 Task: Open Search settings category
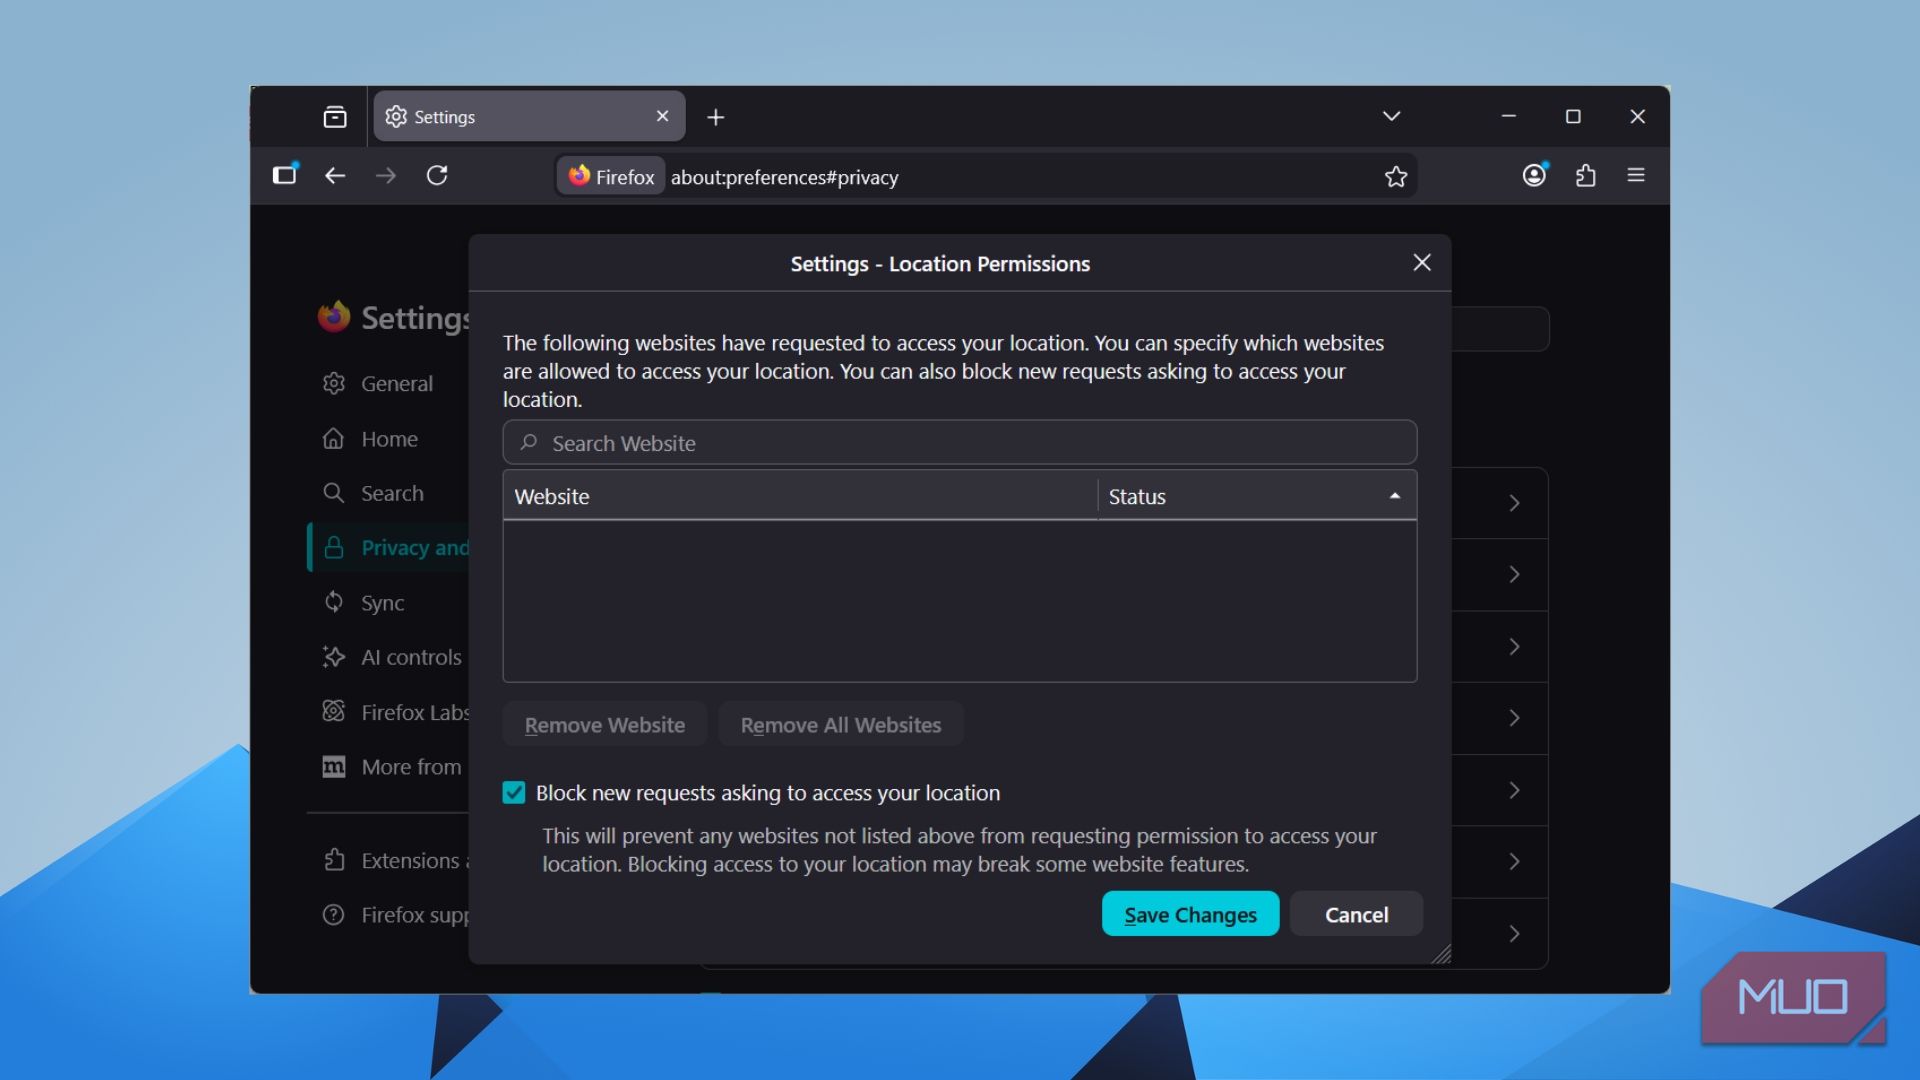coord(388,493)
